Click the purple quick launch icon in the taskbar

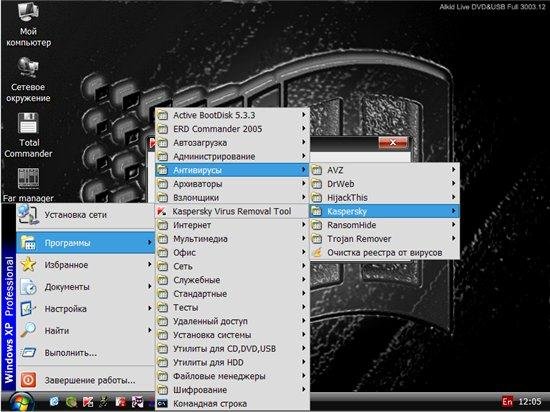coord(138,402)
